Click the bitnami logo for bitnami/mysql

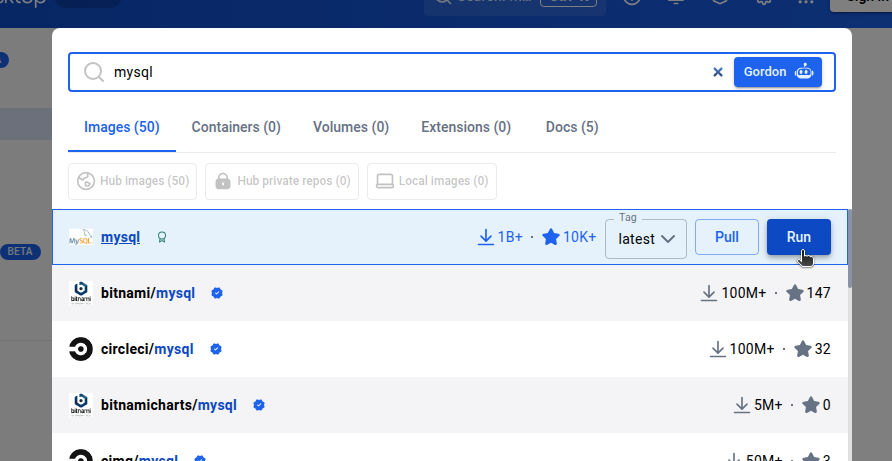80,293
